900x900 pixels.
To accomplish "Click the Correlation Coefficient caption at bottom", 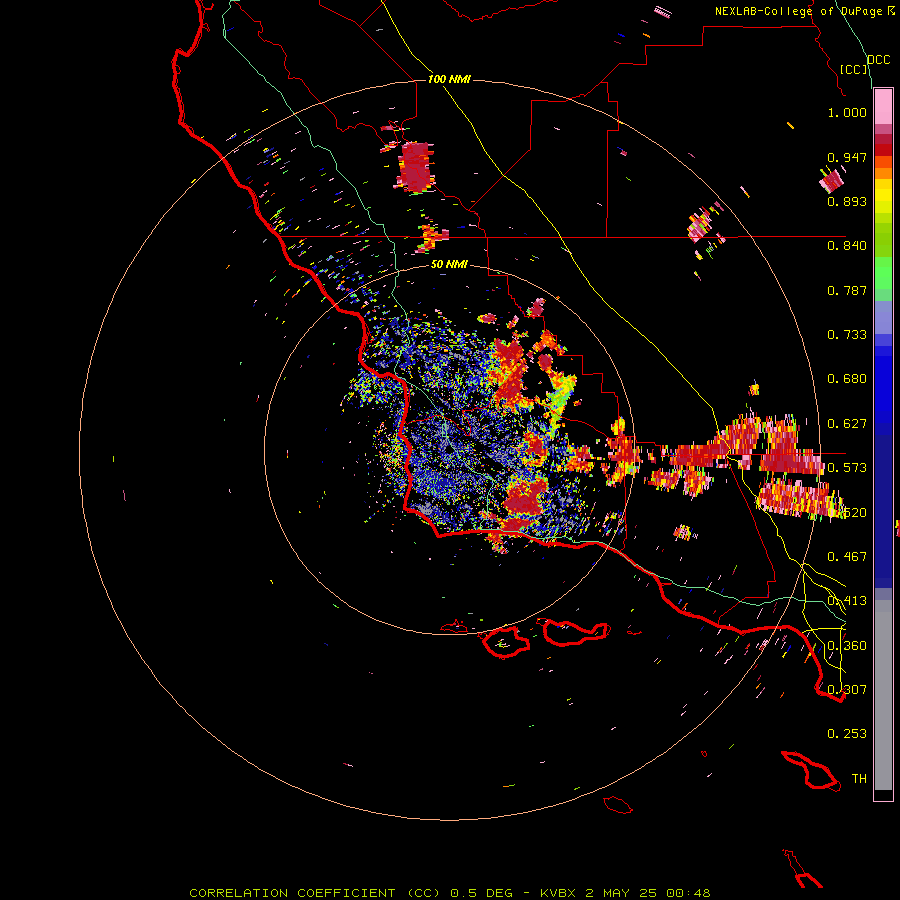I will (x=449, y=893).
